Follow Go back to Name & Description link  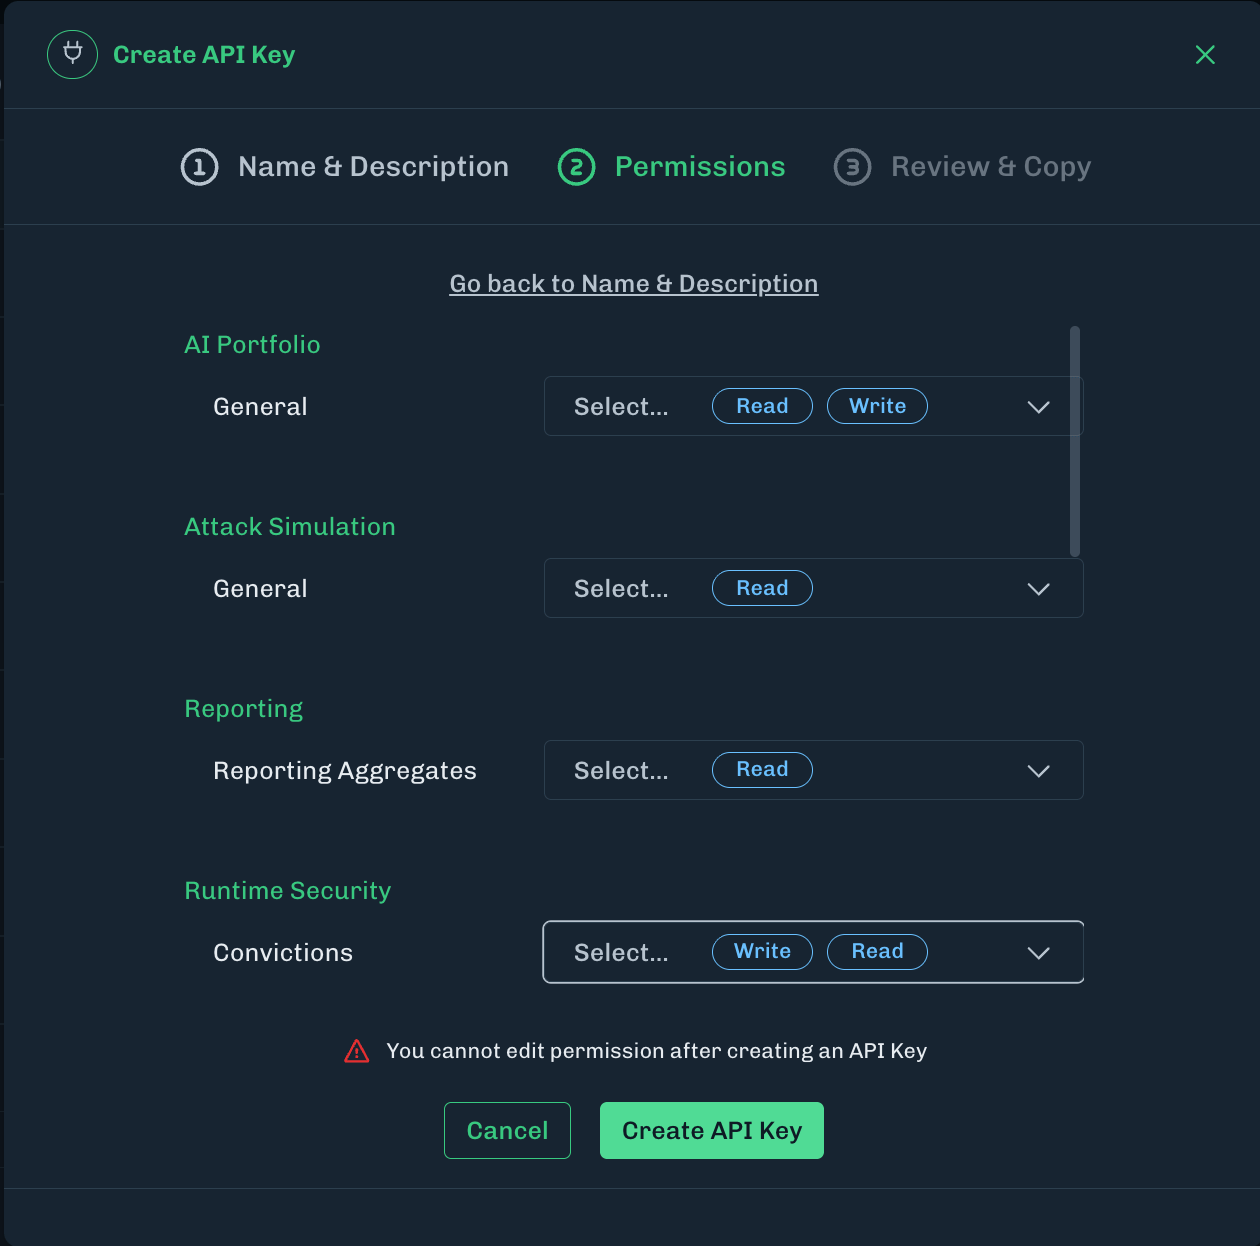point(634,284)
